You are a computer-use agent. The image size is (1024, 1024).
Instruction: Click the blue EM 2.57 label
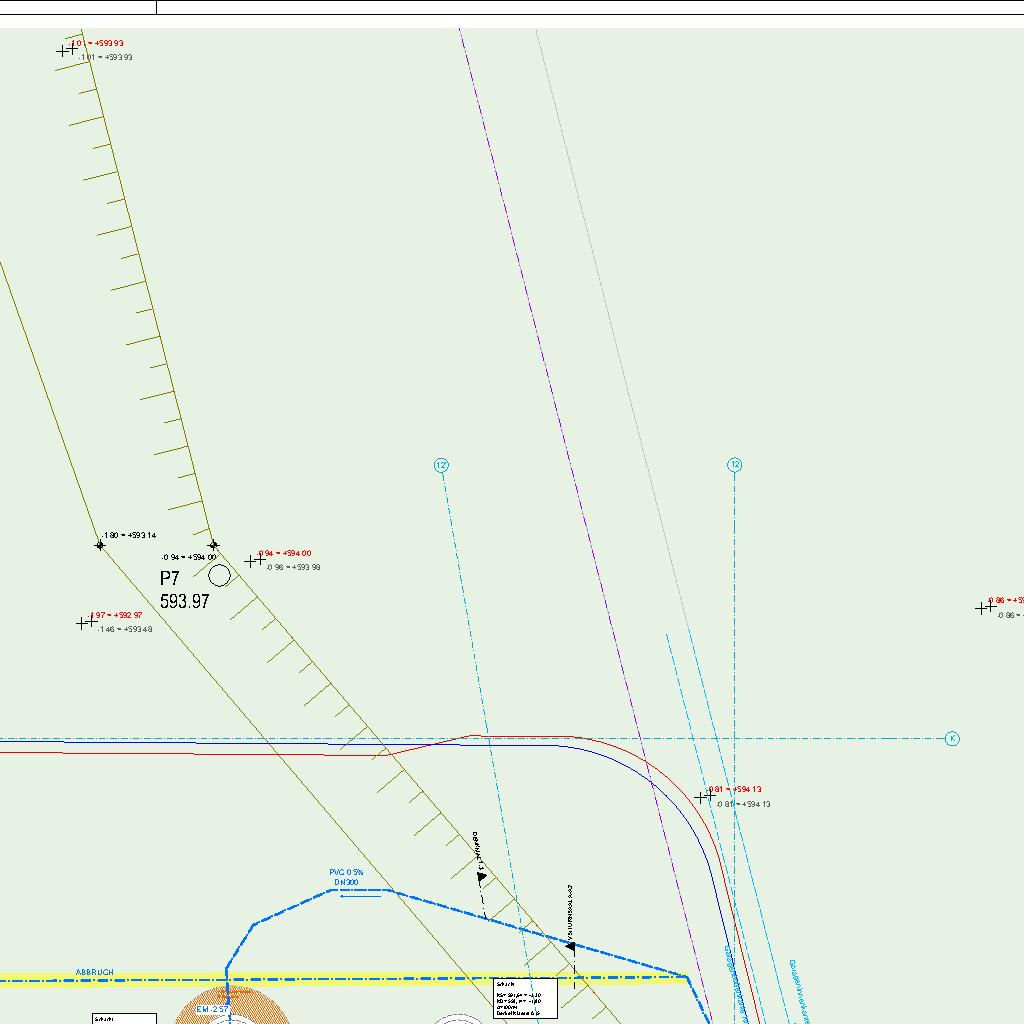point(212,1010)
